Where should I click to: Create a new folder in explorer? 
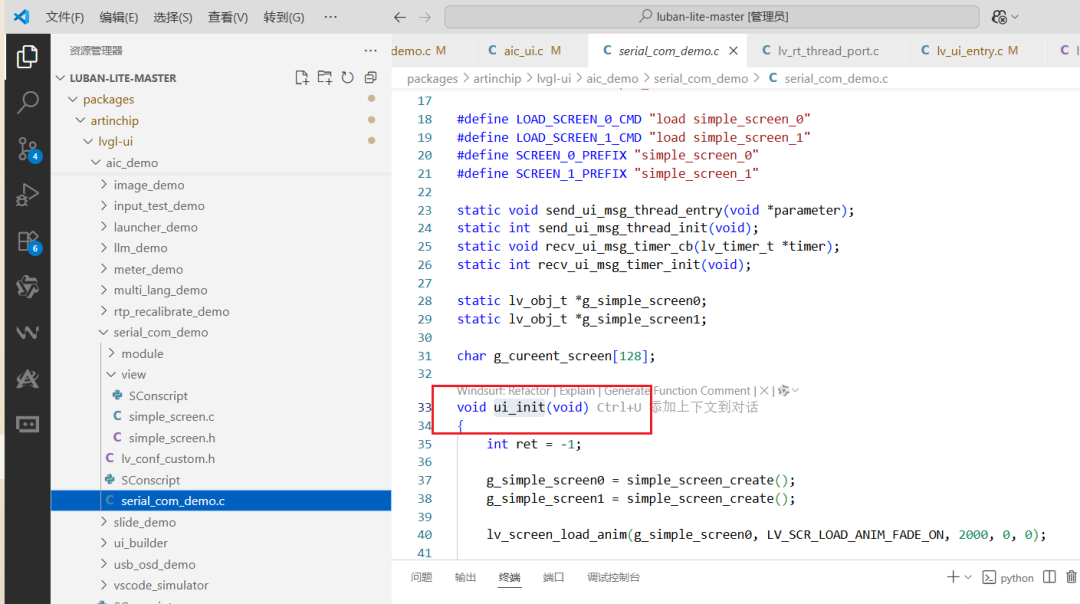pos(324,78)
